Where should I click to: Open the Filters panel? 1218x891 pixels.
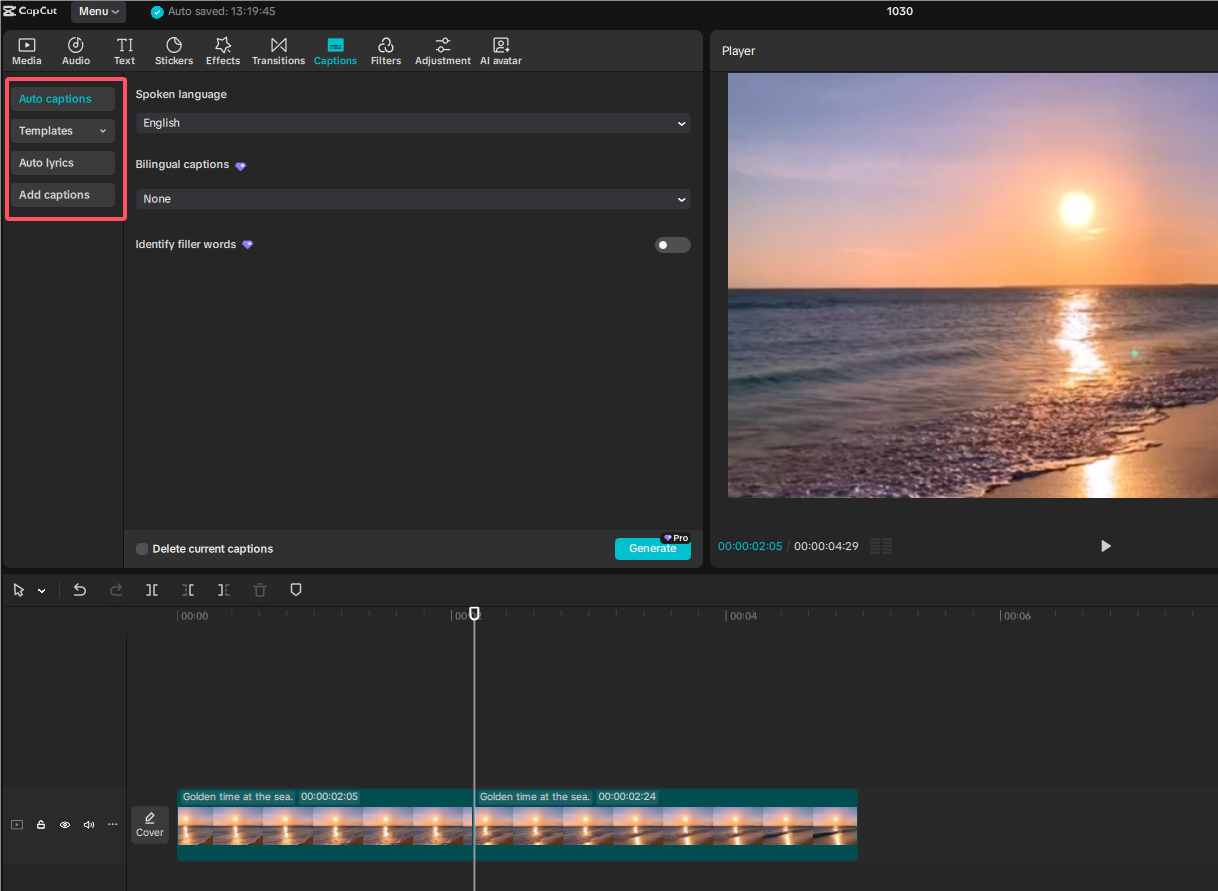(x=385, y=50)
